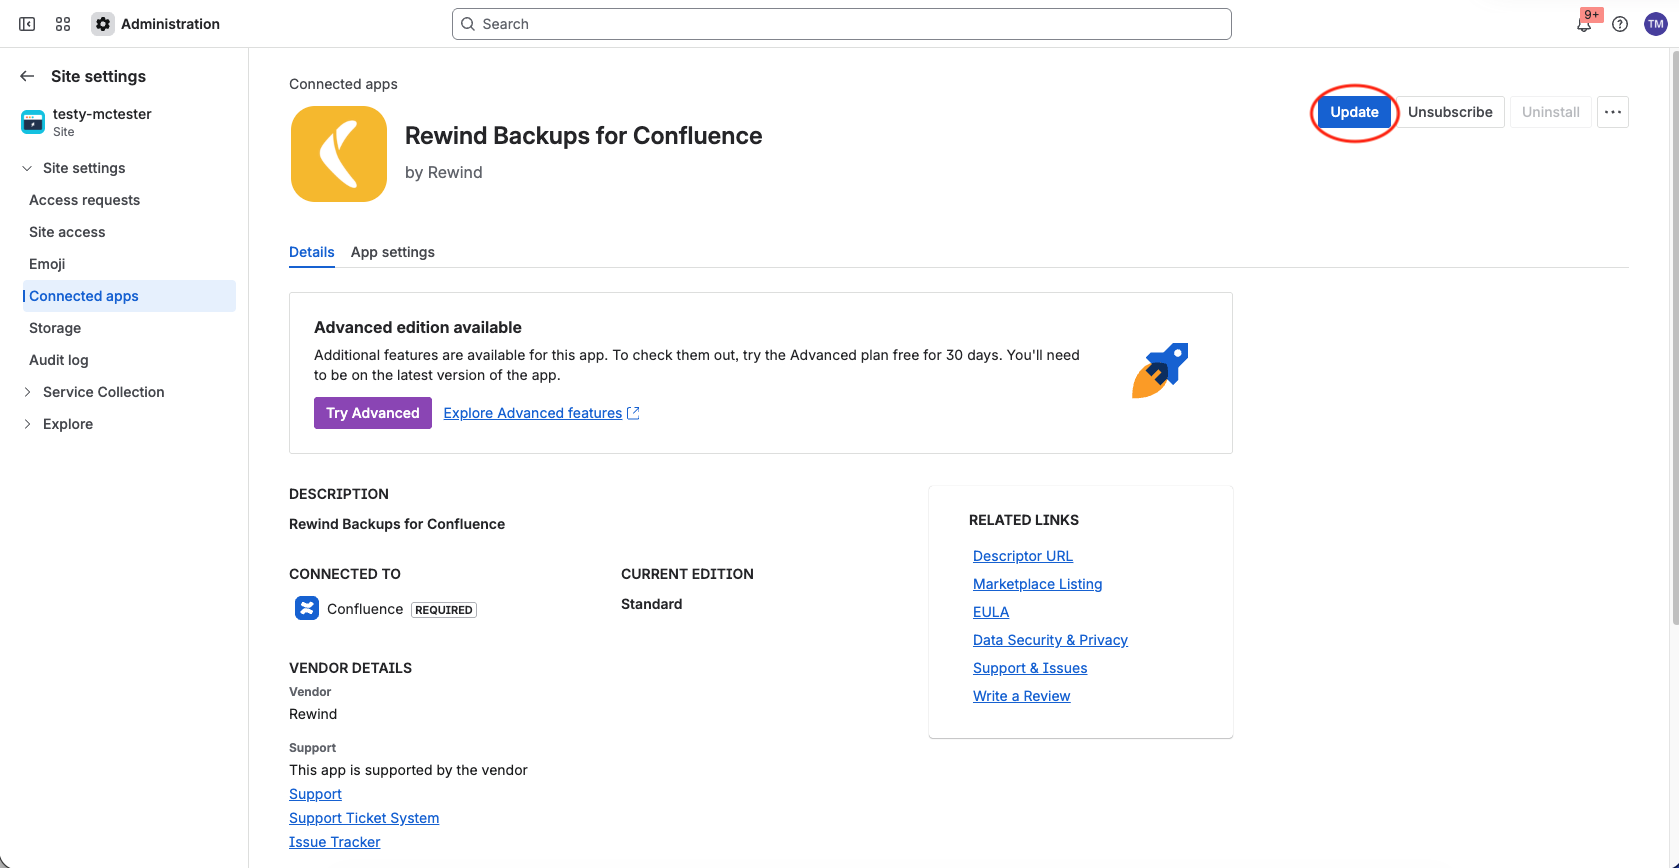
Task: Switch to the App settings tab
Action: (x=393, y=252)
